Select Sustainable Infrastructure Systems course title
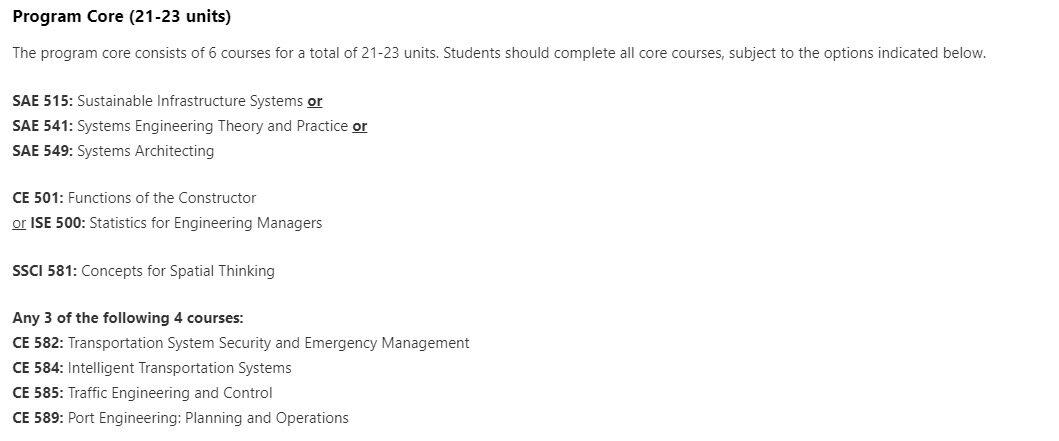The height and width of the screenshot is (441, 1059). click(190, 101)
